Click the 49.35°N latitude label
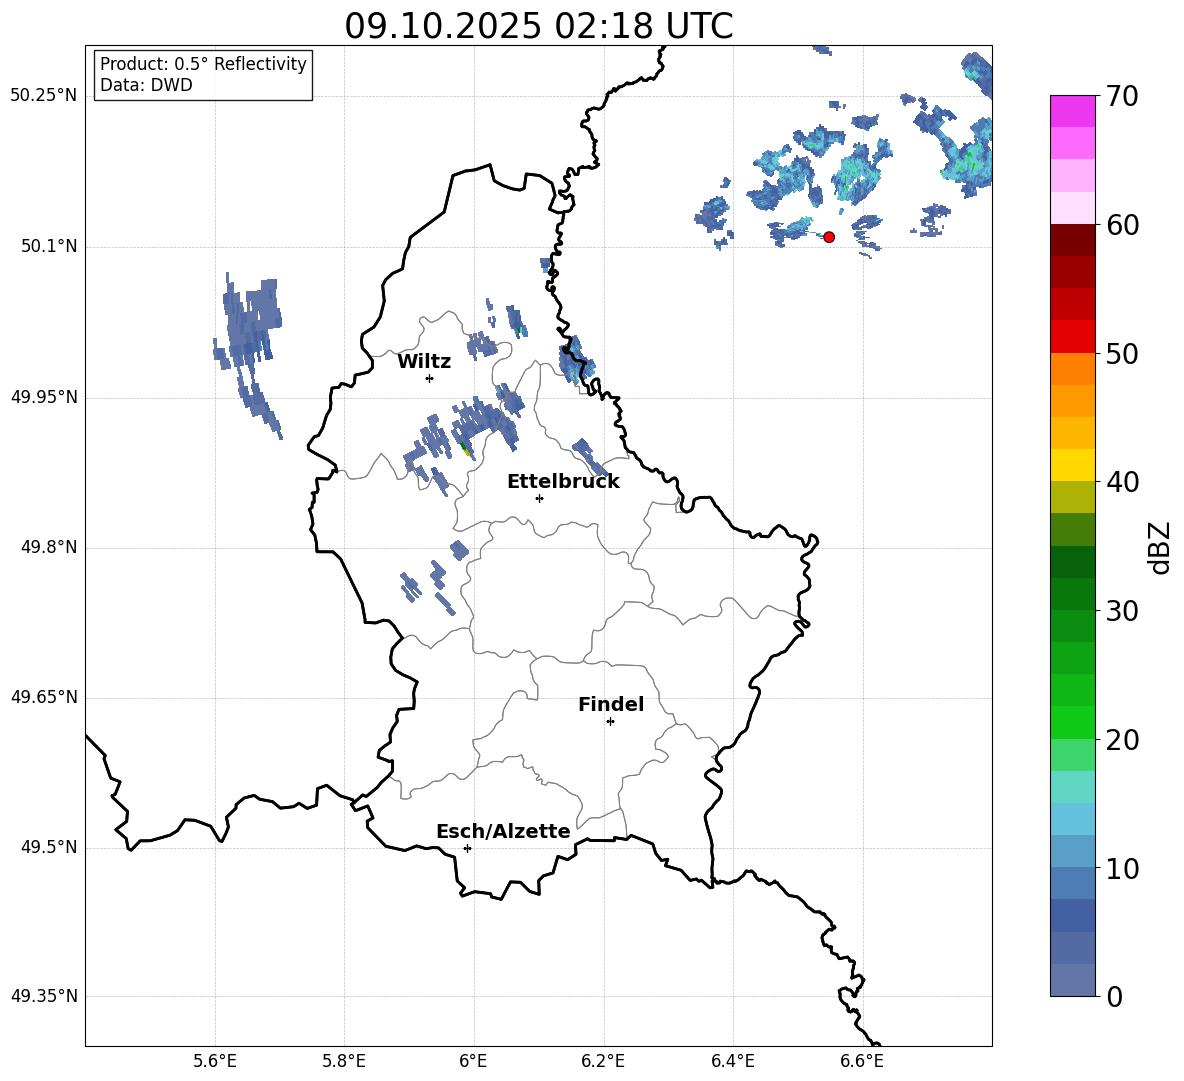 [x=44, y=996]
